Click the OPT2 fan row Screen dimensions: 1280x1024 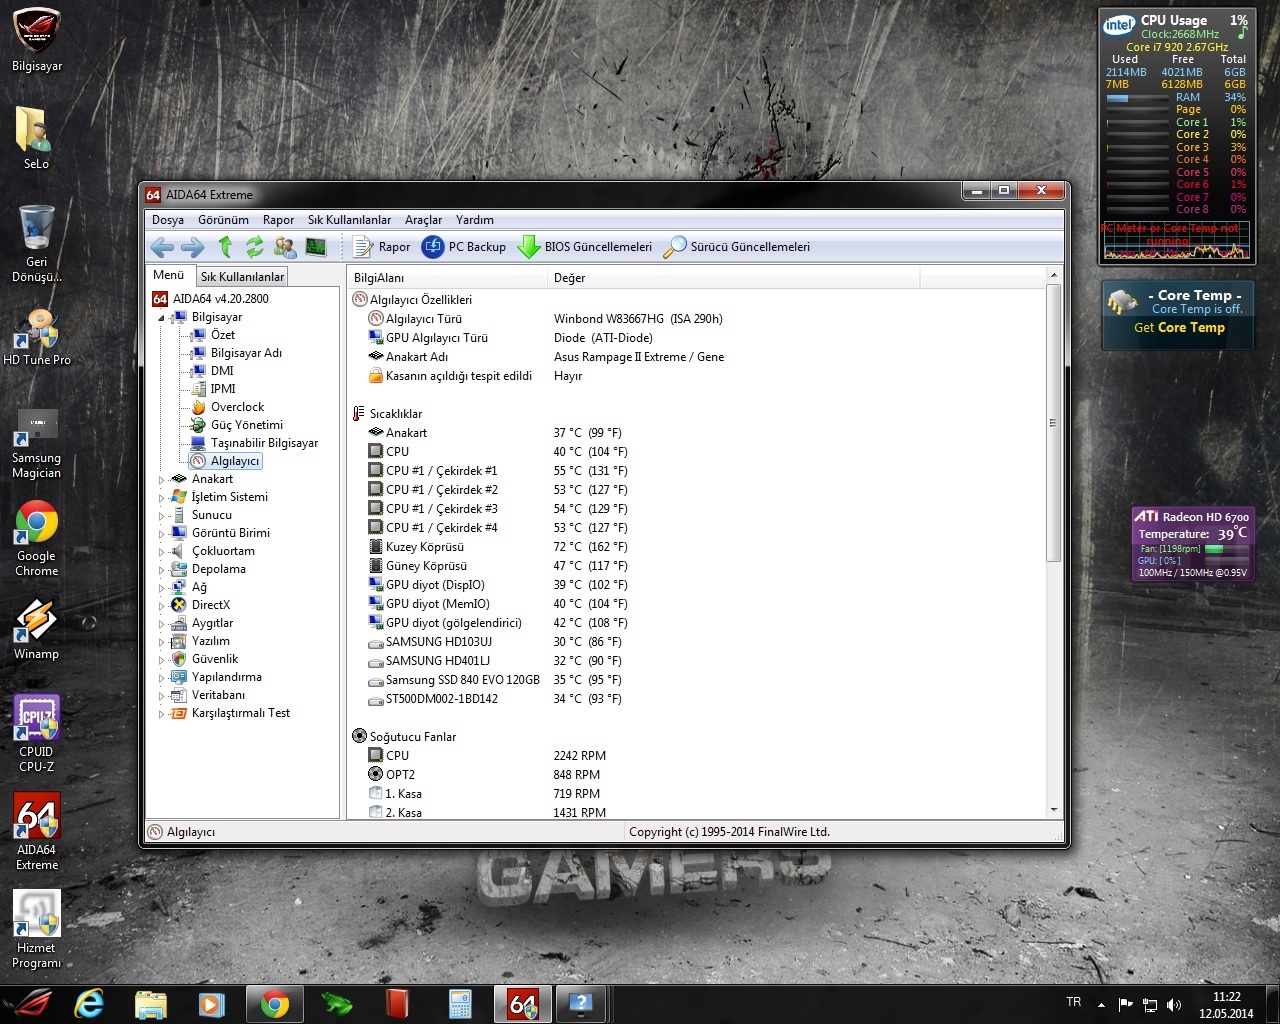click(696, 775)
